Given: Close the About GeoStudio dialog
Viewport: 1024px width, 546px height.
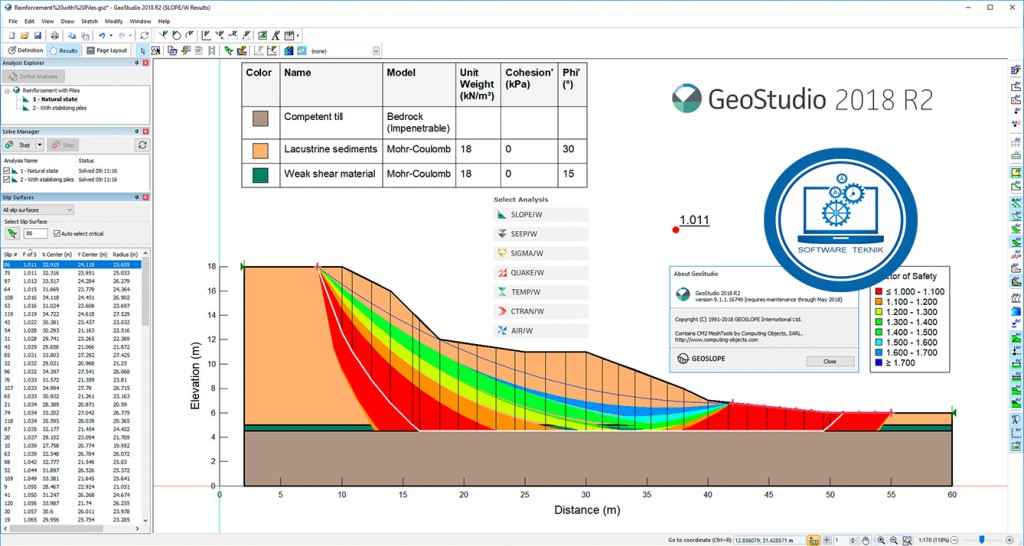Looking at the screenshot, I should [x=829, y=361].
